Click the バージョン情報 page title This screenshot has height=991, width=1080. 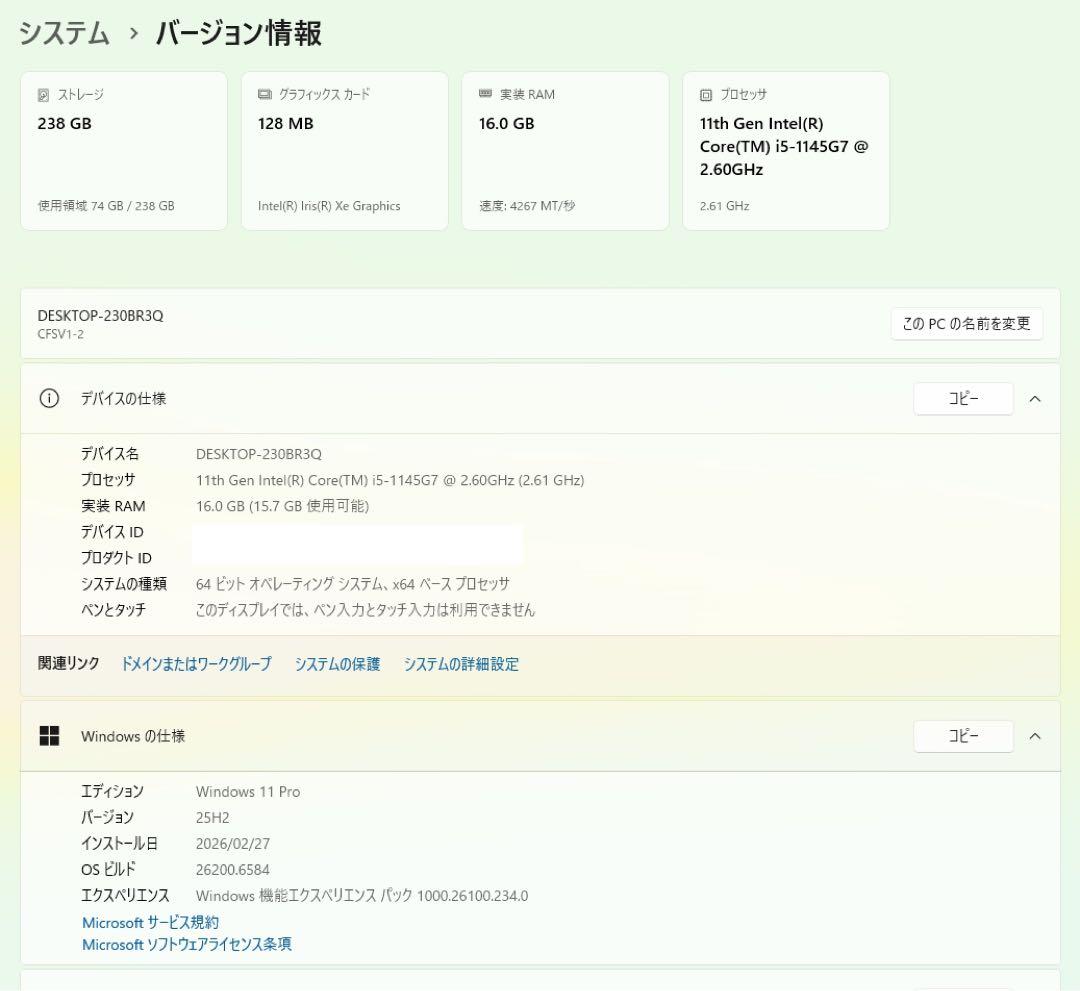(x=238, y=33)
